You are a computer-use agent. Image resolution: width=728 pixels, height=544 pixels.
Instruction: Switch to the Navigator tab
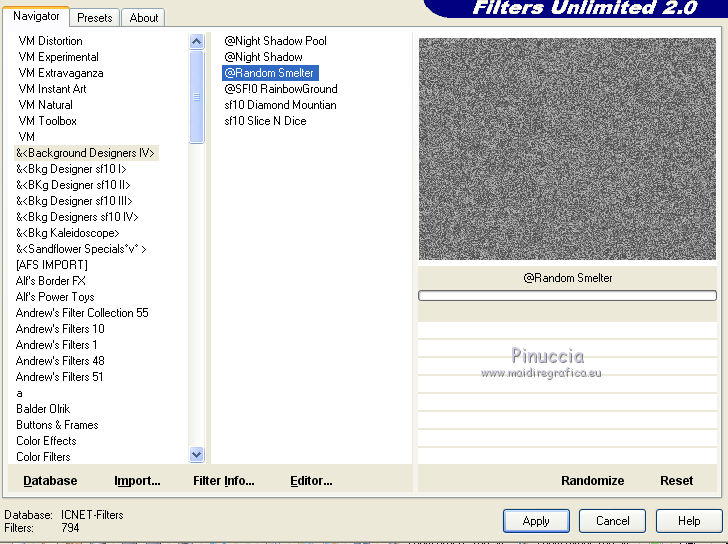click(36, 16)
